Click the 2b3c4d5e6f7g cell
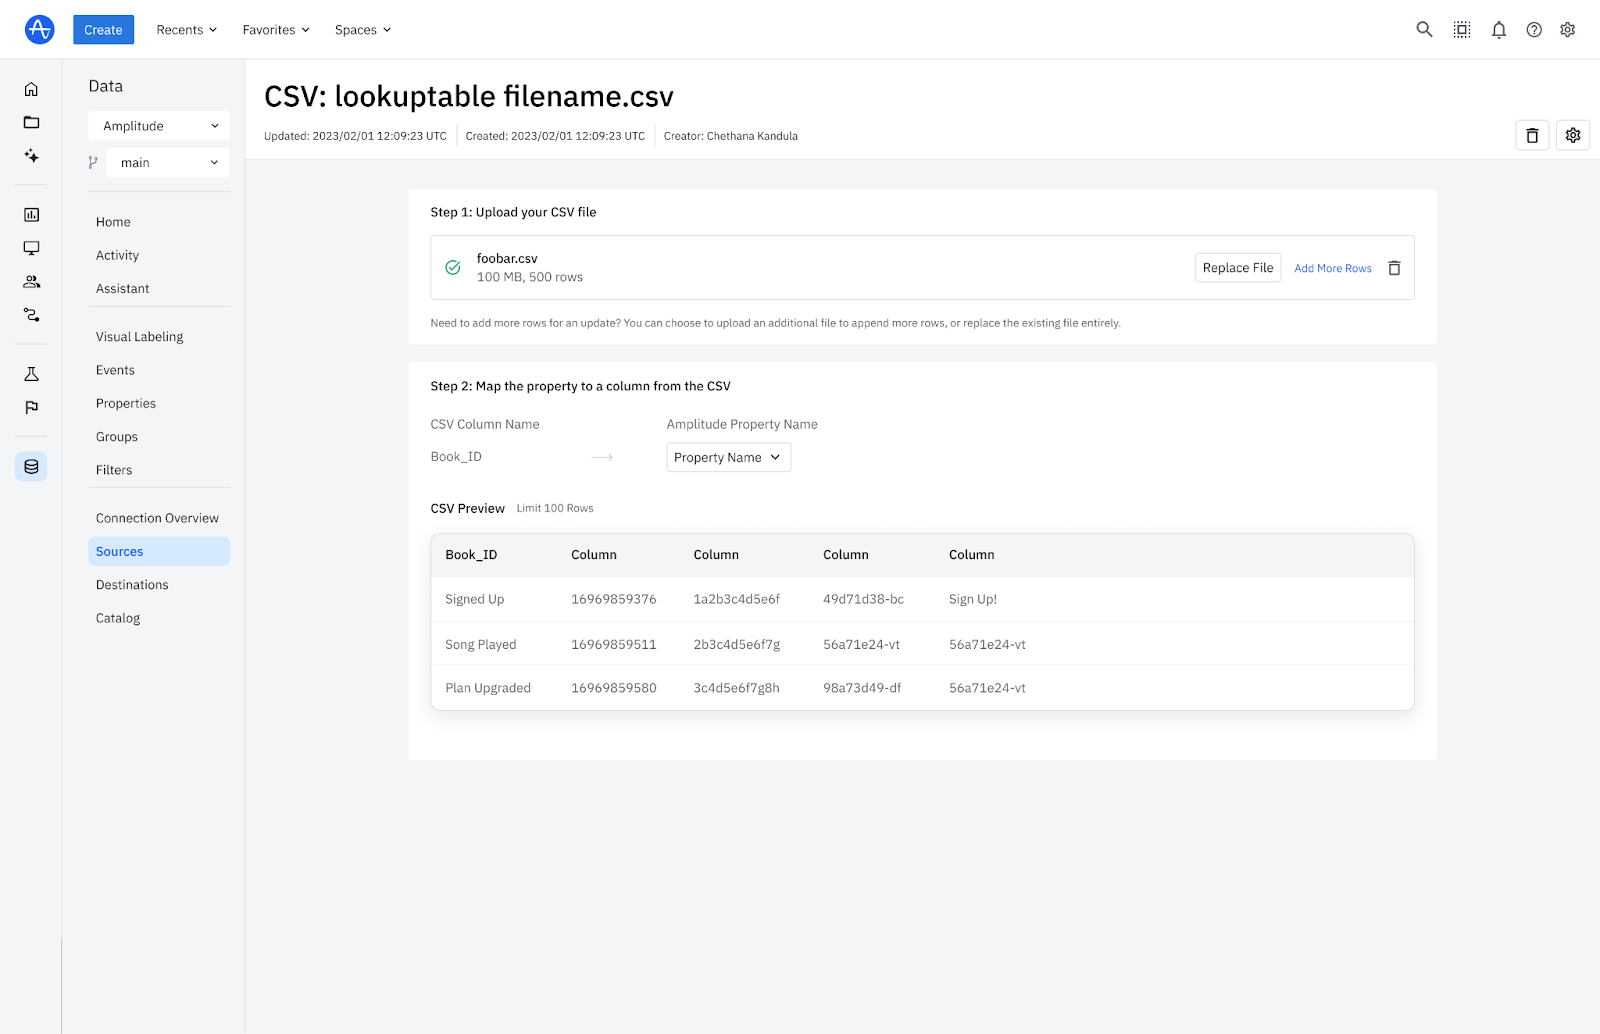1600x1034 pixels. tap(737, 644)
